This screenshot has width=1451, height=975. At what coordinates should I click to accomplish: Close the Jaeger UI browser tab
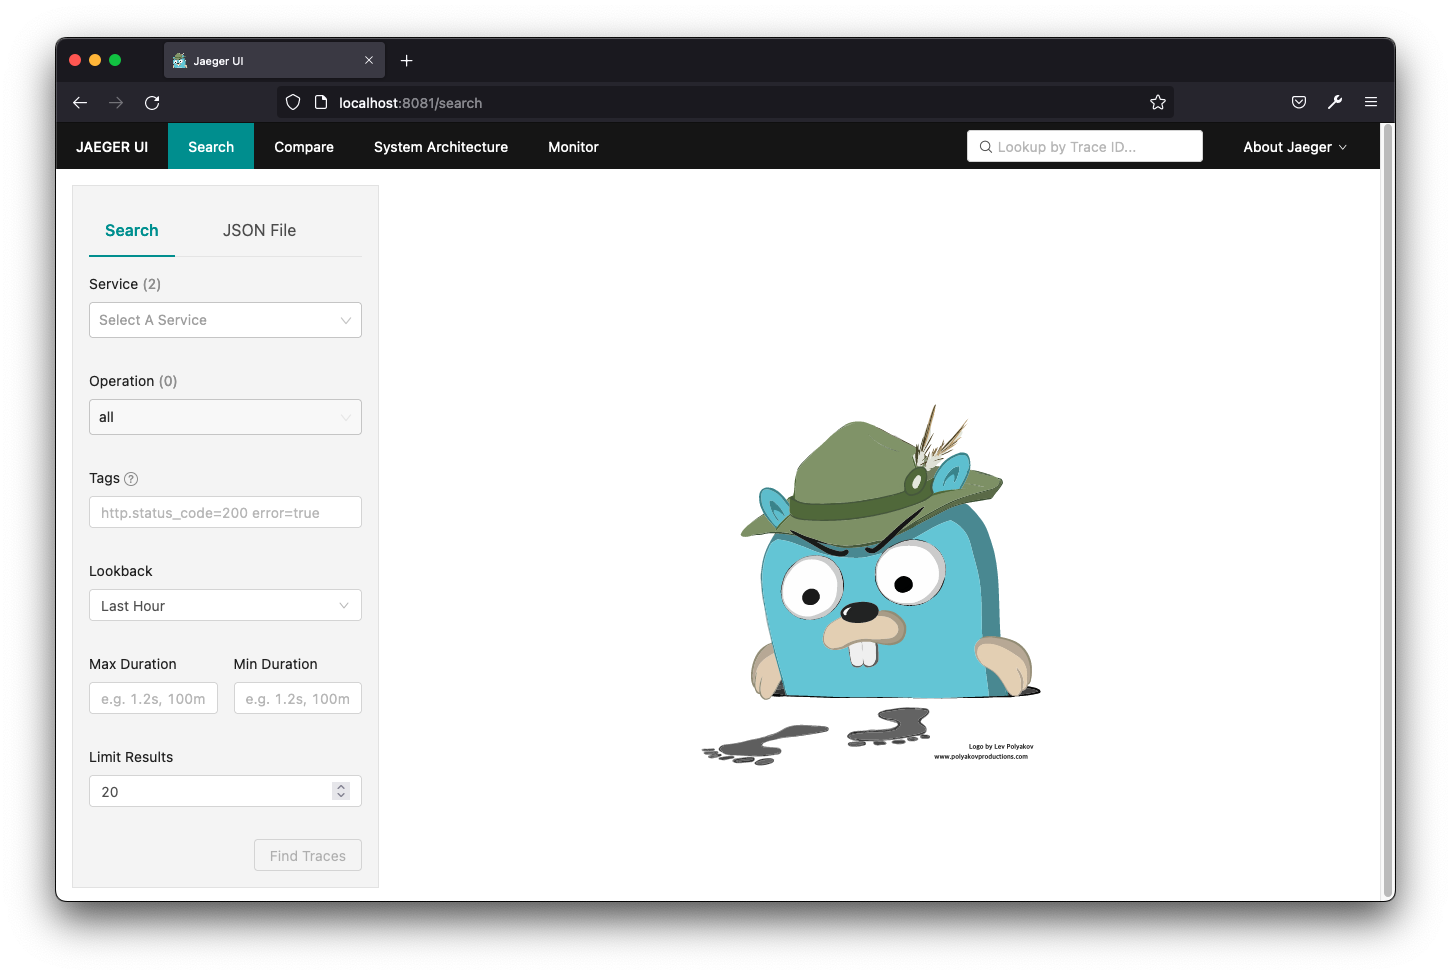pyautogui.click(x=369, y=60)
